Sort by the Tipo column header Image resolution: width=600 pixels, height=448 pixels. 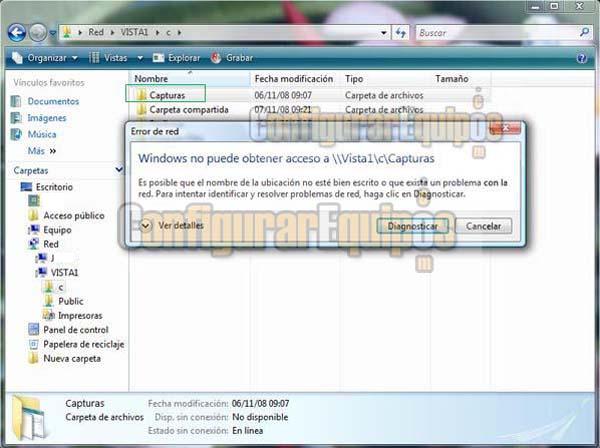(x=386, y=79)
